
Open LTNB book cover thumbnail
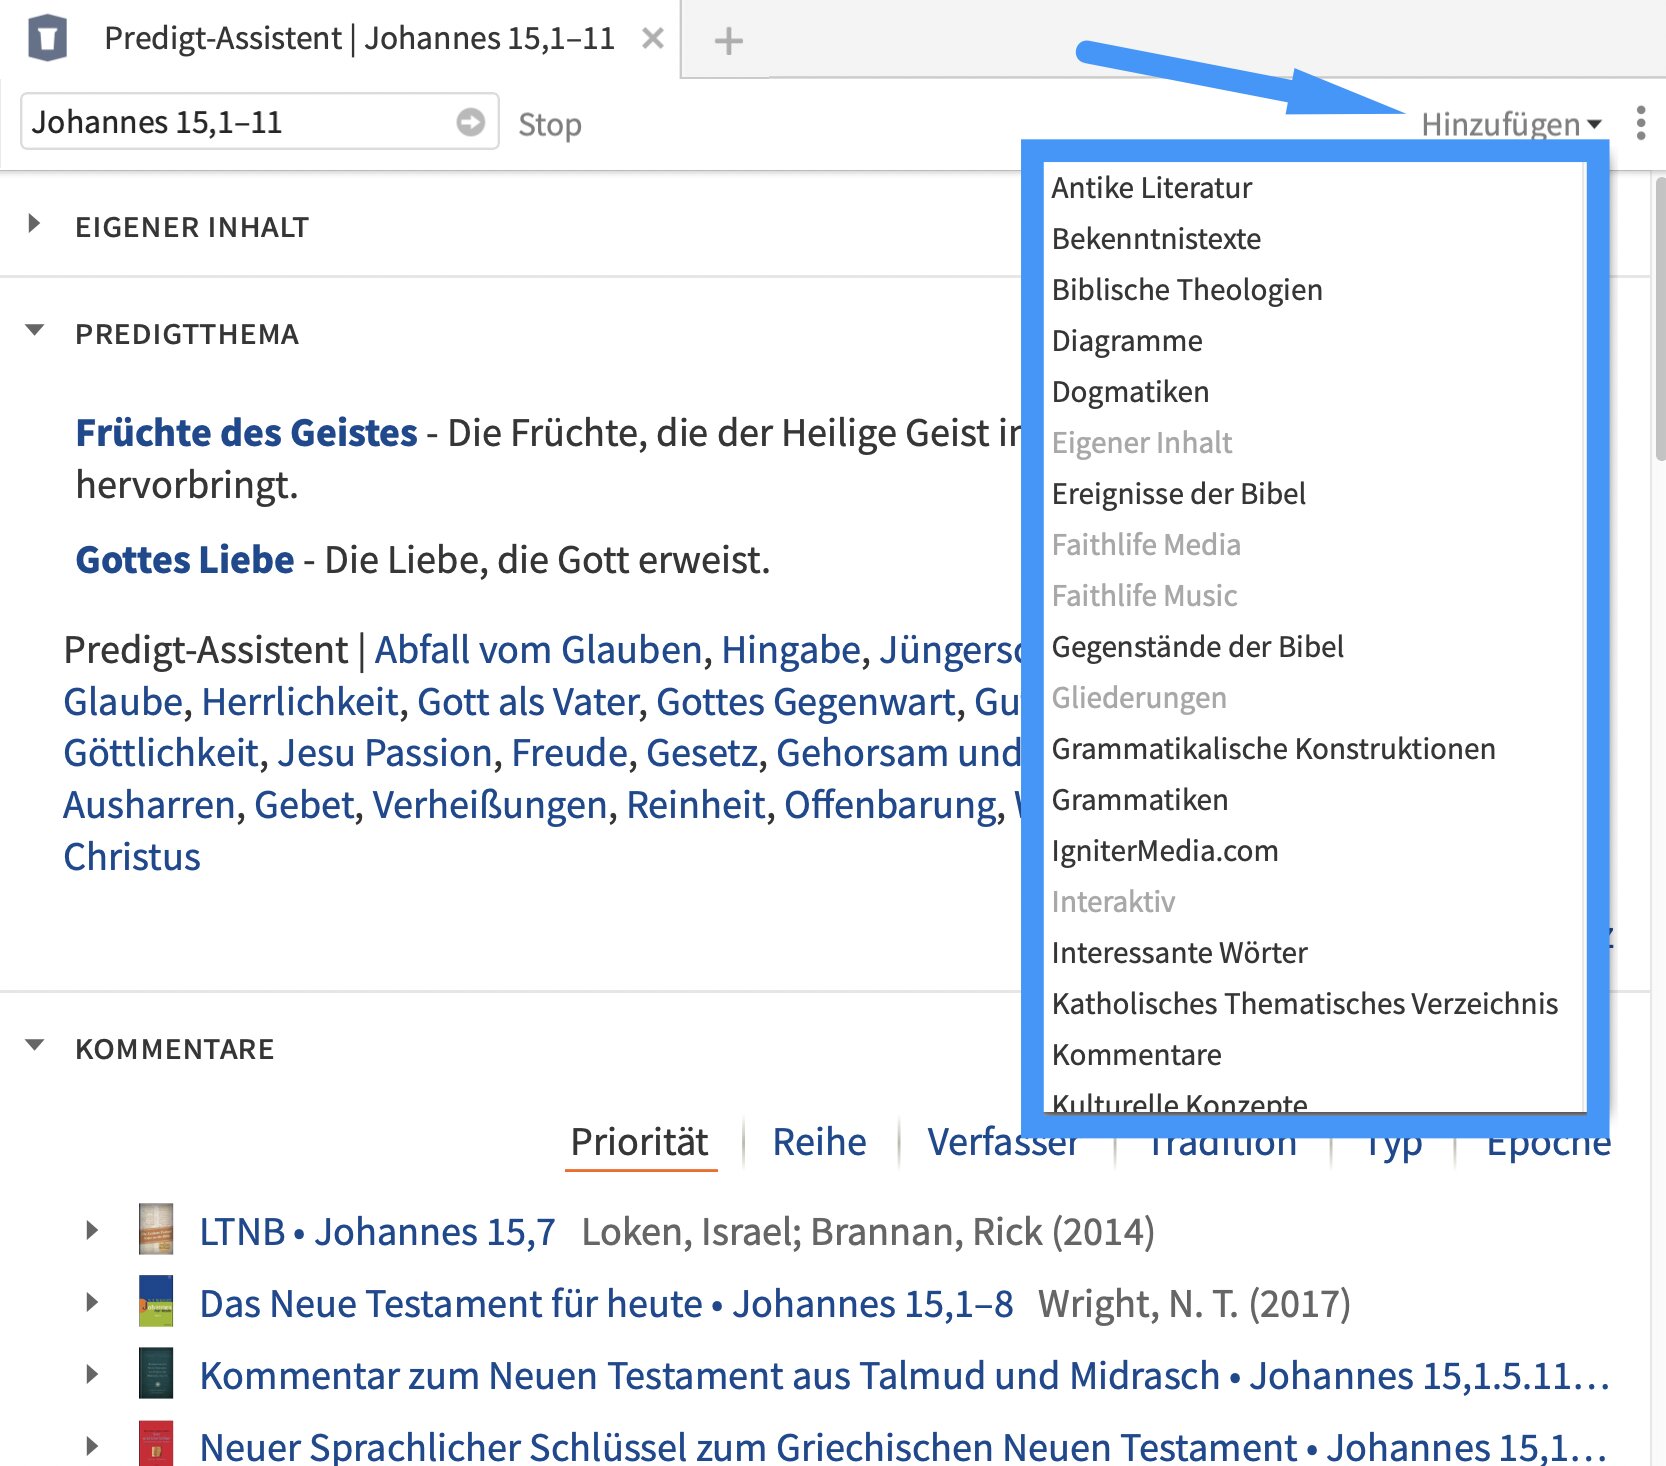156,1229
